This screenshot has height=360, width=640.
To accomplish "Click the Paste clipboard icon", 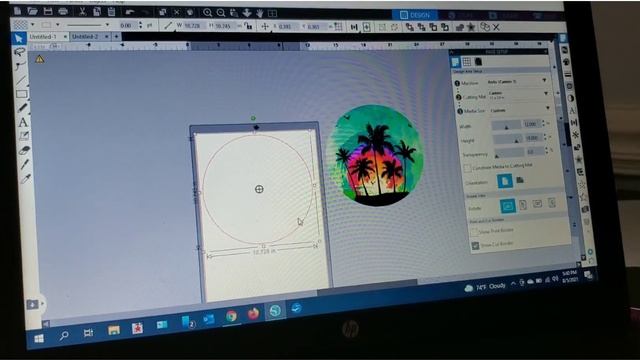I will click(x=111, y=11).
